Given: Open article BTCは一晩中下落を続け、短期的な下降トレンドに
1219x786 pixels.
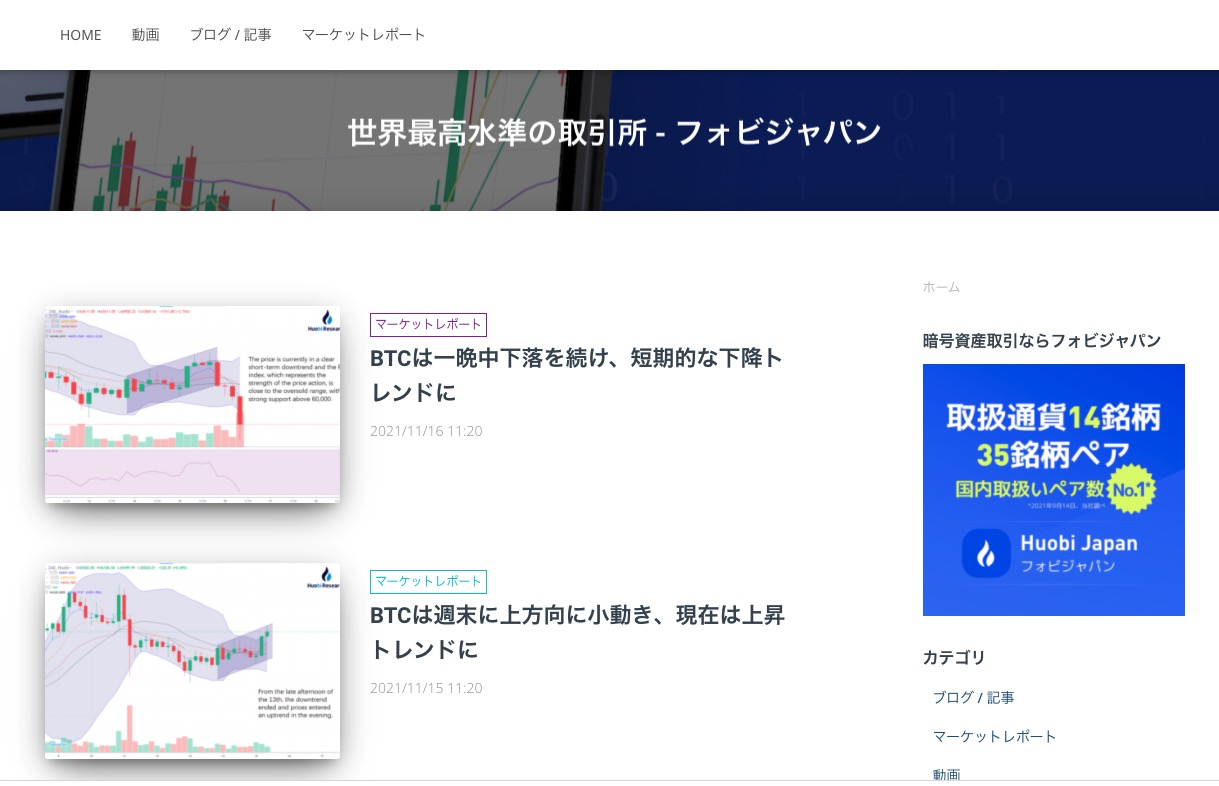Looking at the screenshot, I should point(577,375).
